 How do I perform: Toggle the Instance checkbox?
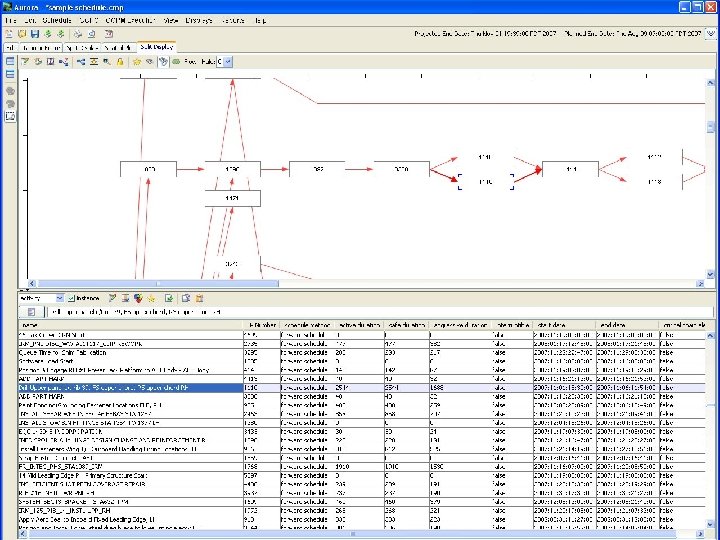(x=73, y=298)
